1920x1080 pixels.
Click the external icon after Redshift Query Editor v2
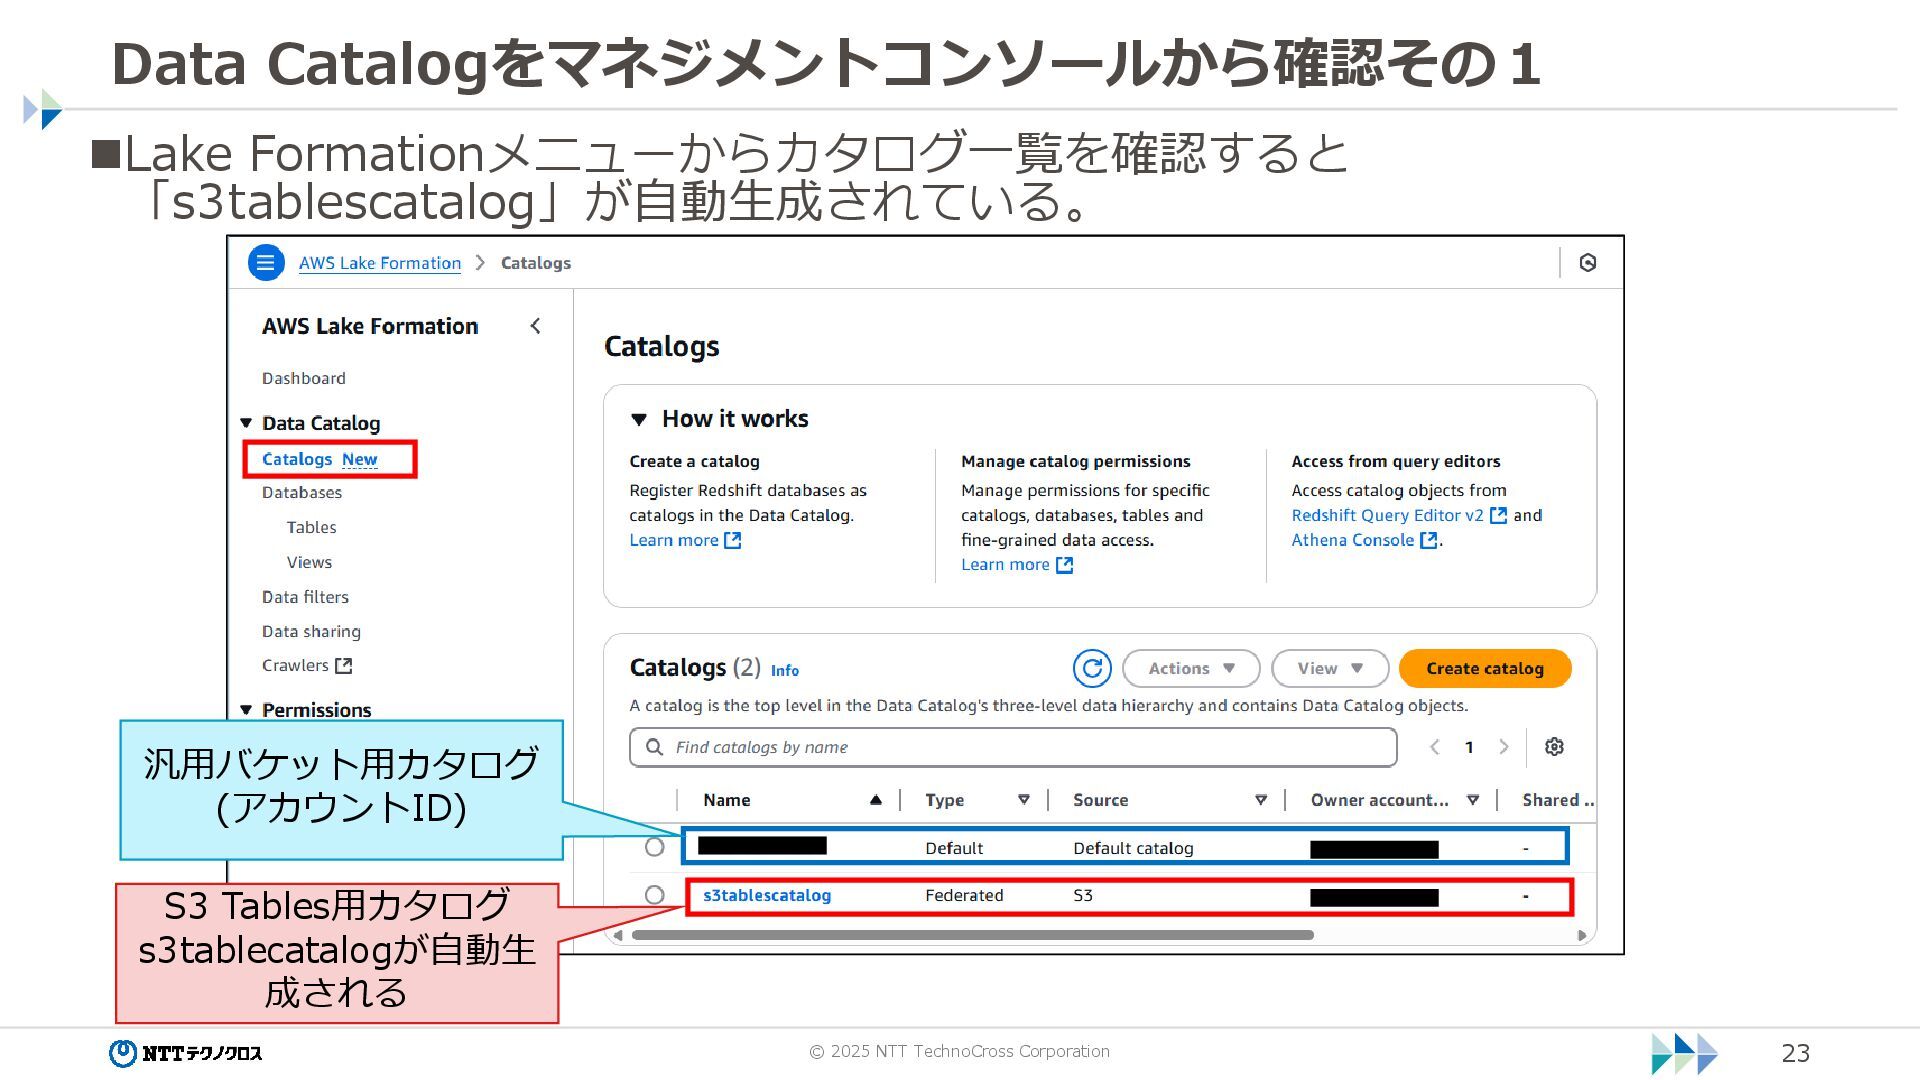(1499, 515)
